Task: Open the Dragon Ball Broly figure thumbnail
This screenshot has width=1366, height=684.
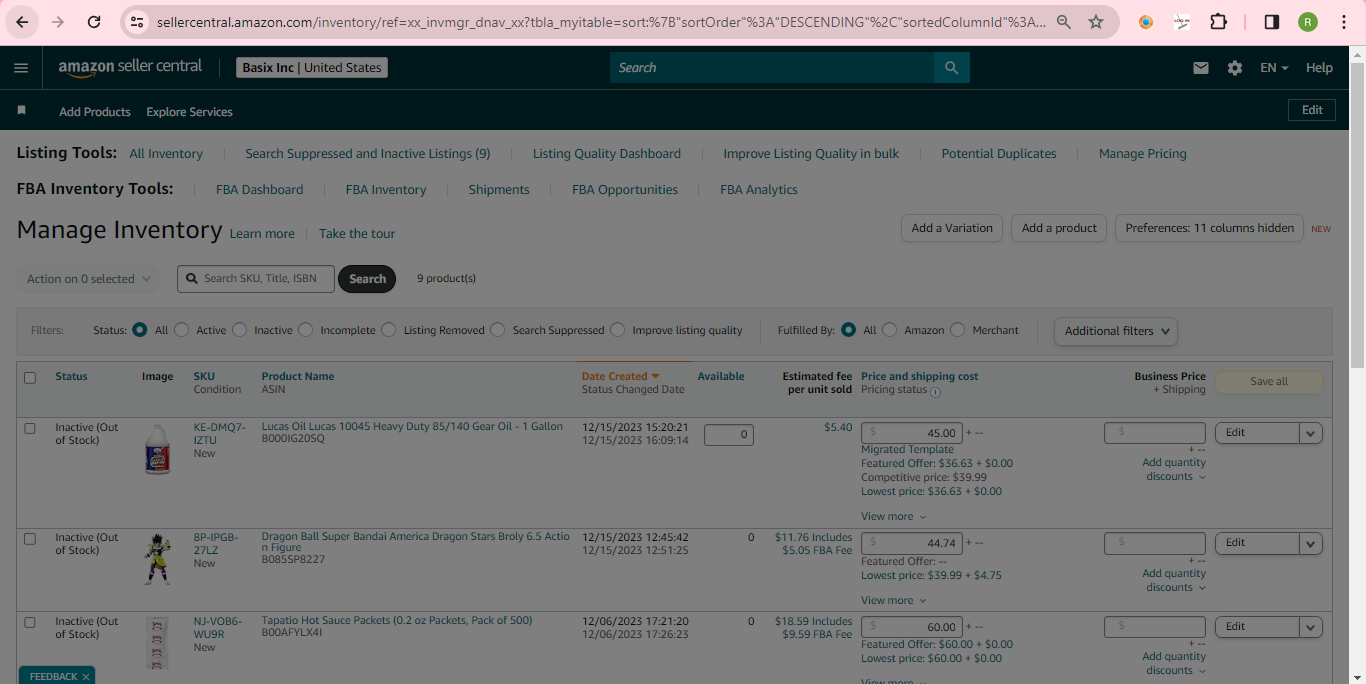Action: click(x=157, y=559)
